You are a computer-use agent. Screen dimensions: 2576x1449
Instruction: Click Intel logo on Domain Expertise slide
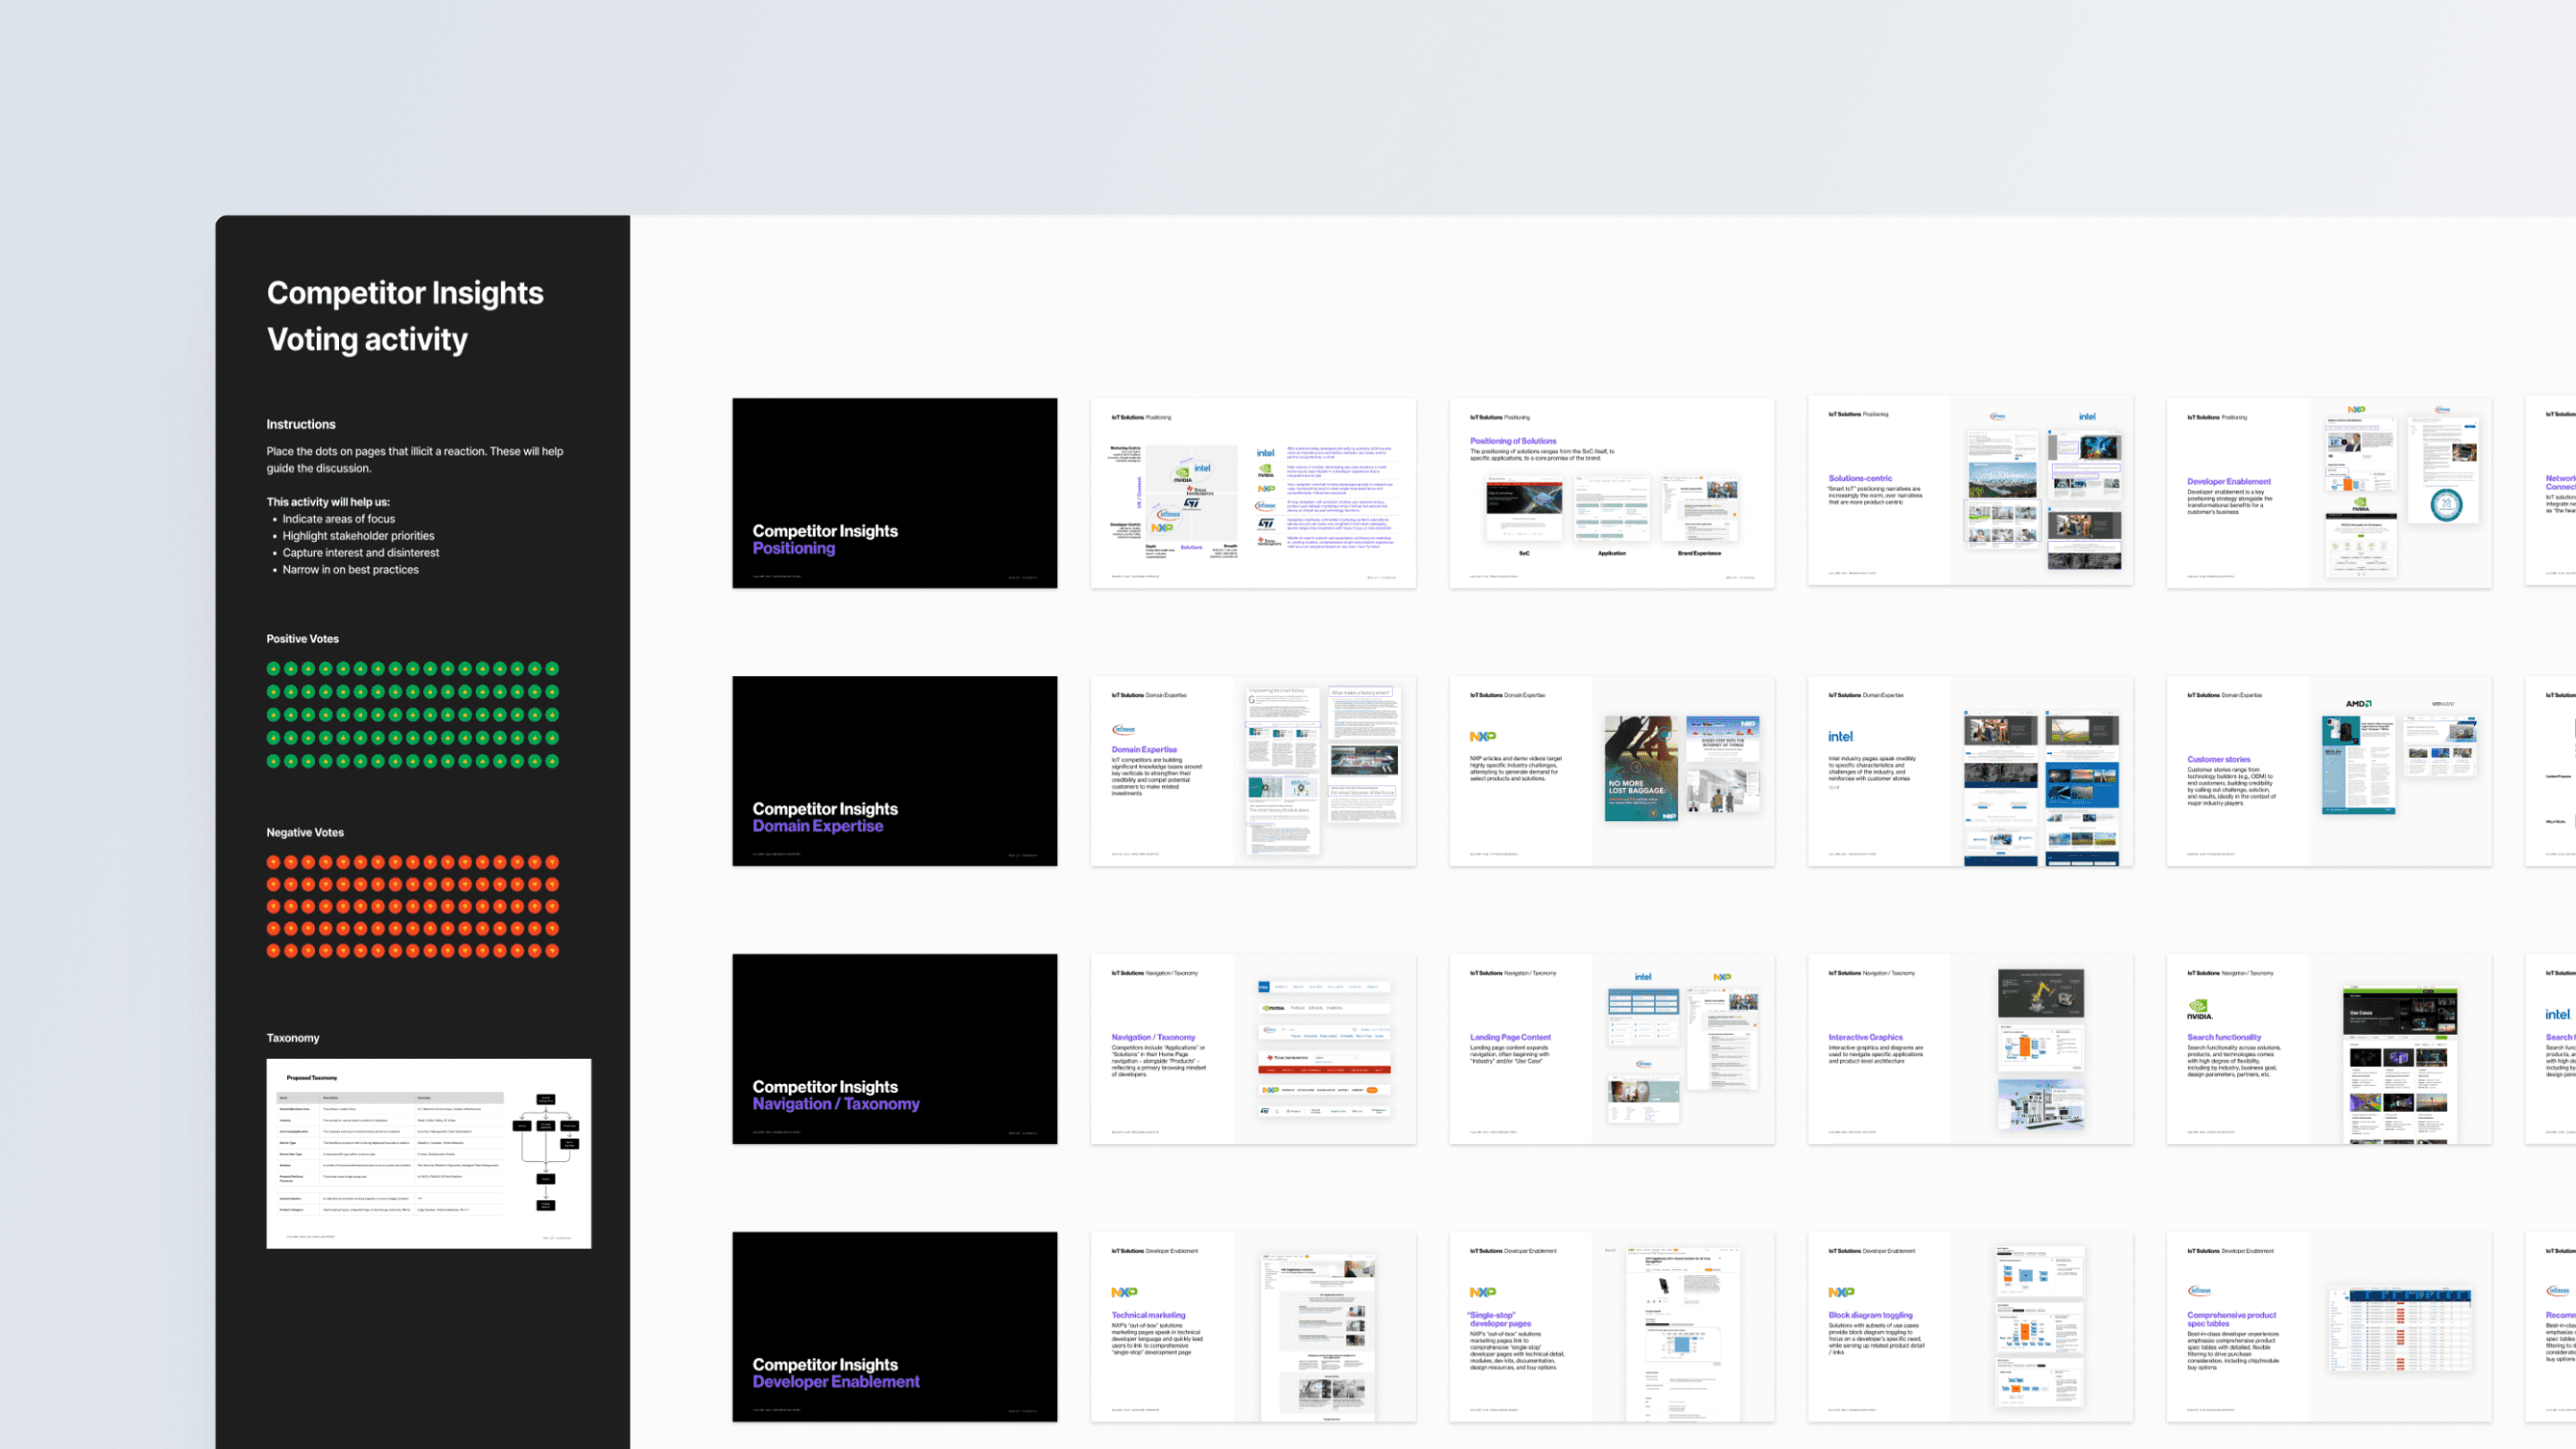coord(1840,737)
